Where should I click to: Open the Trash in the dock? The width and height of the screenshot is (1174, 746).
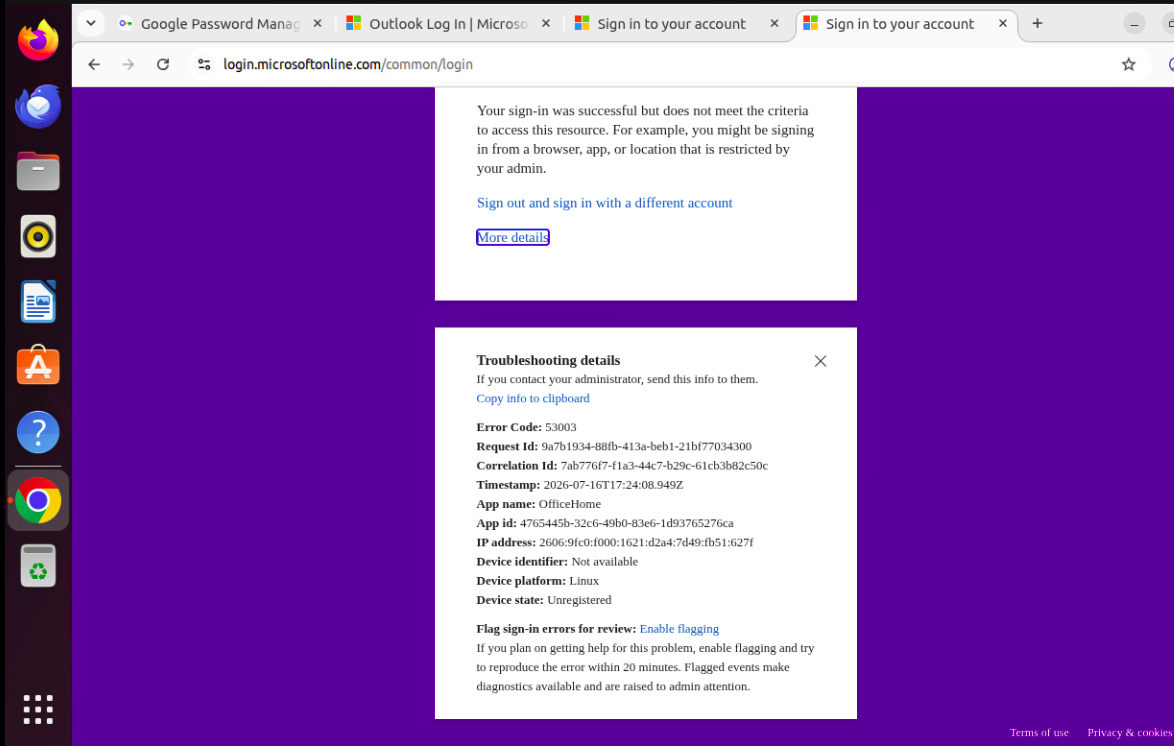click(38, 565)
